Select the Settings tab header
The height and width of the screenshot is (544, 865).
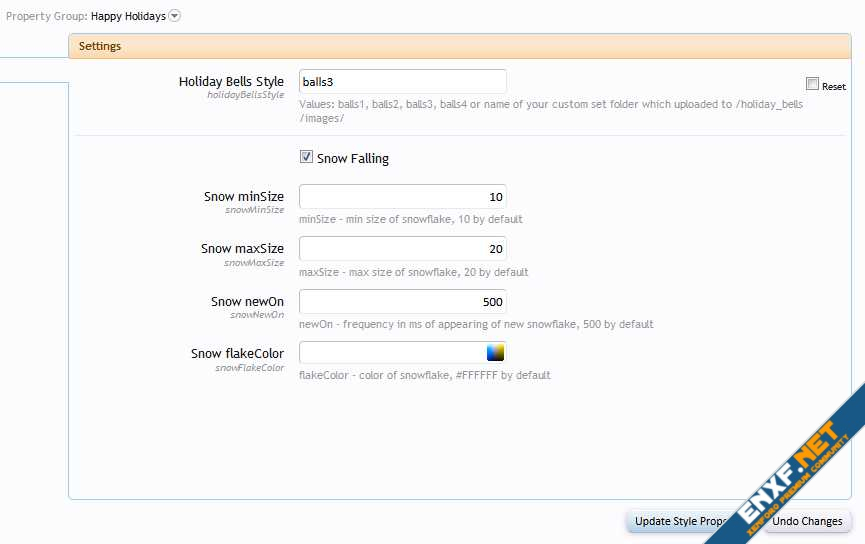(100, 46)
